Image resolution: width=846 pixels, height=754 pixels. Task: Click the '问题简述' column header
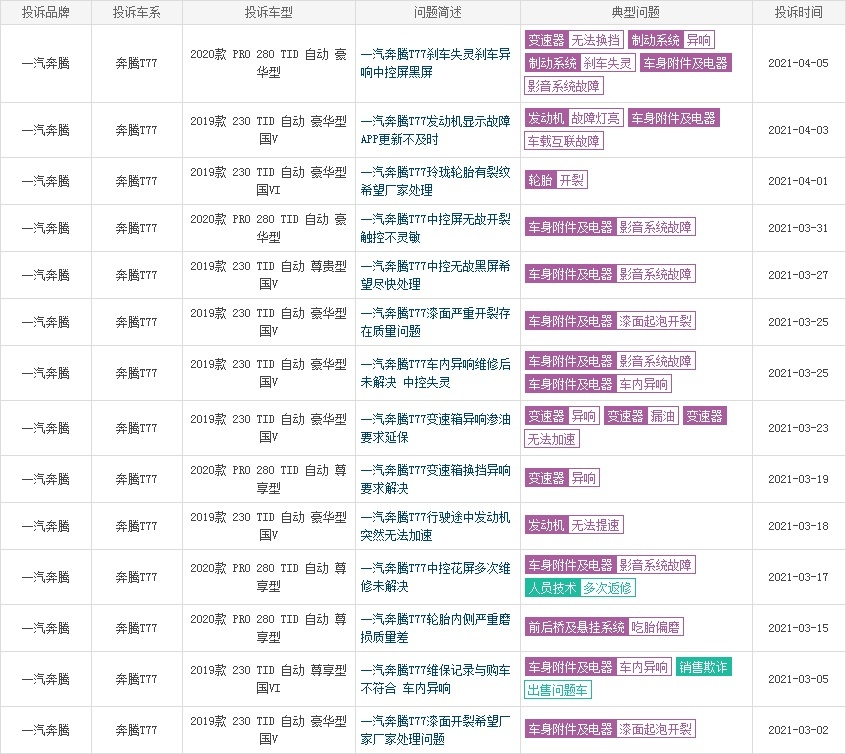pos(438,12)
